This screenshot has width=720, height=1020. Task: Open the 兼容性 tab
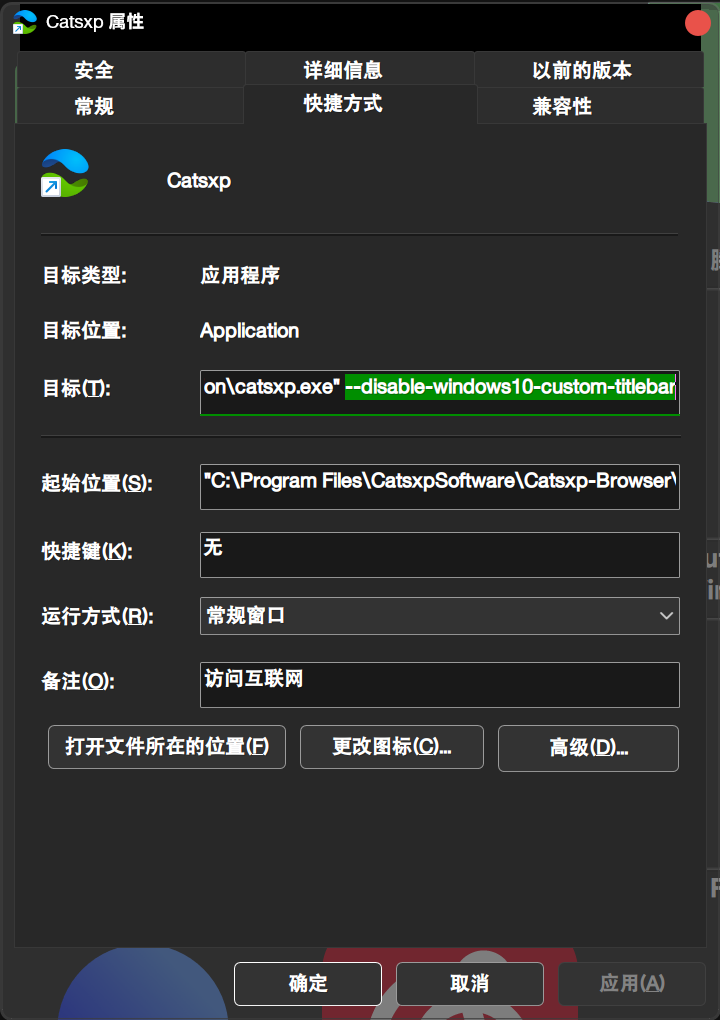click(591, 105)
